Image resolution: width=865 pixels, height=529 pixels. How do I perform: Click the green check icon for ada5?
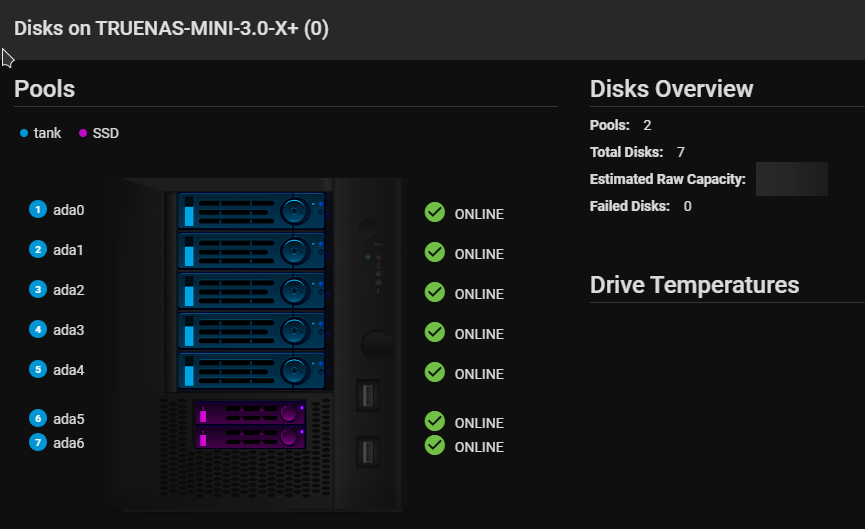click(x=435, y=421)
